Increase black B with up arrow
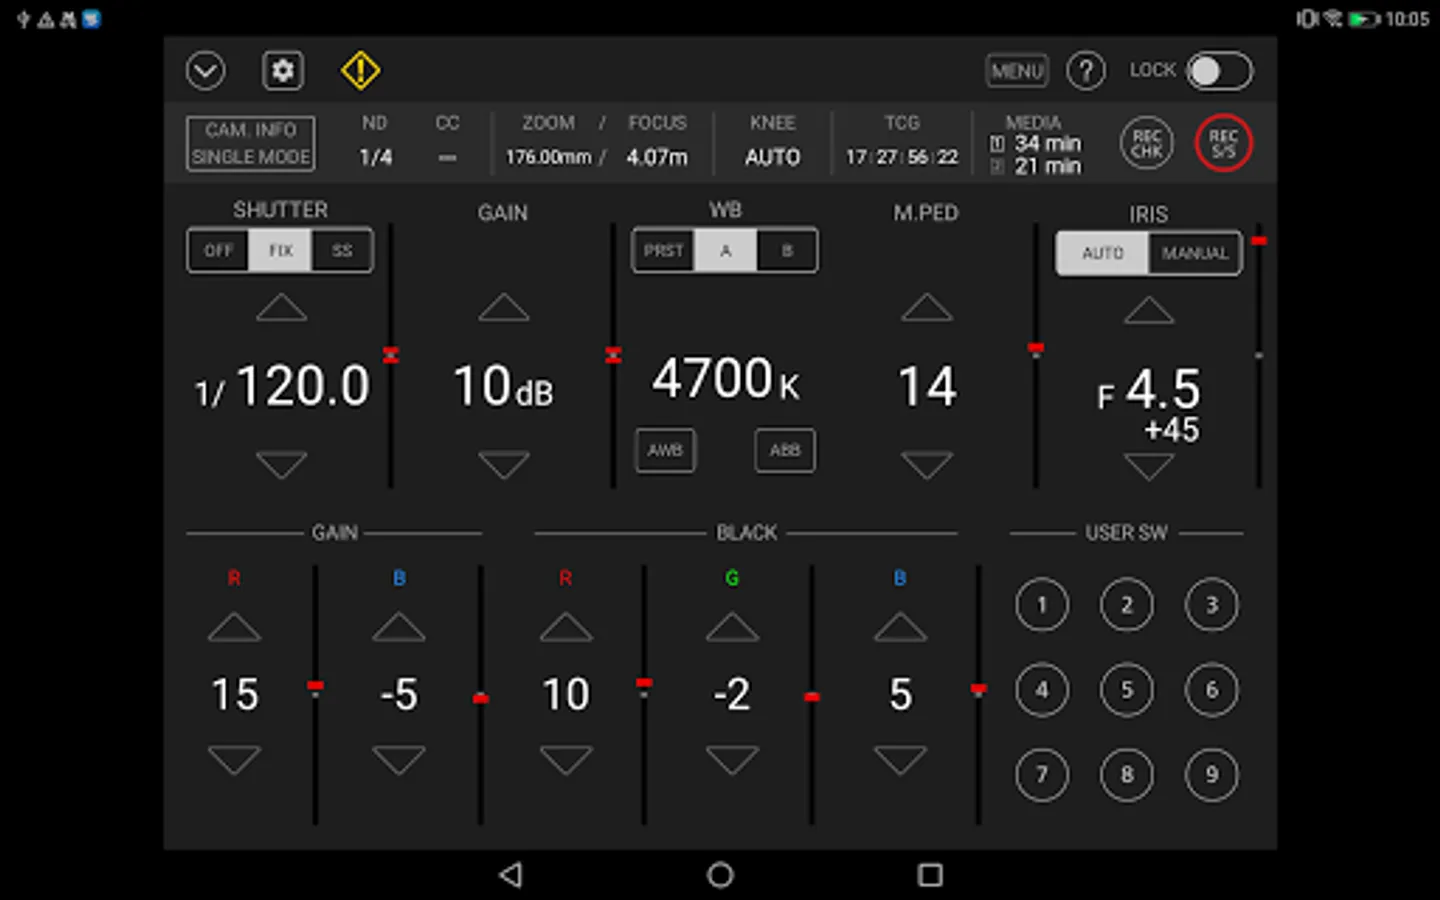The width and height of the screenshot is (1440, 900). coord(900,627)
